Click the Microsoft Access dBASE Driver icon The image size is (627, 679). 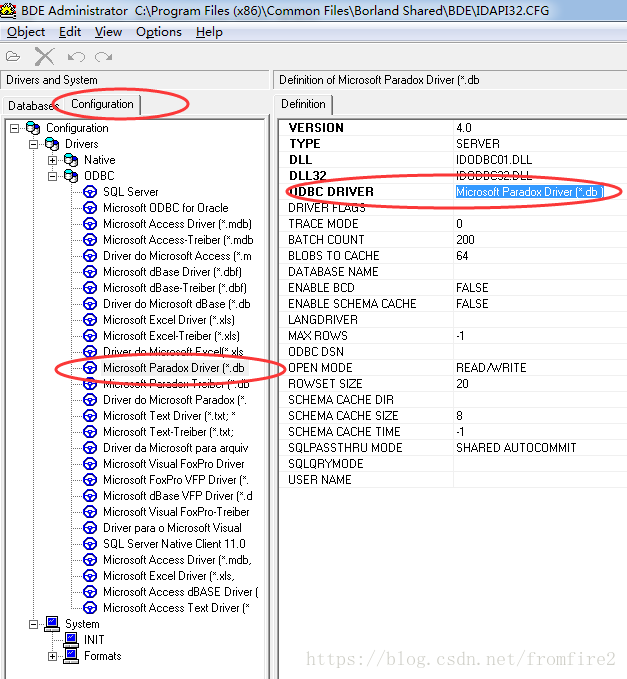tap(90, 592)
